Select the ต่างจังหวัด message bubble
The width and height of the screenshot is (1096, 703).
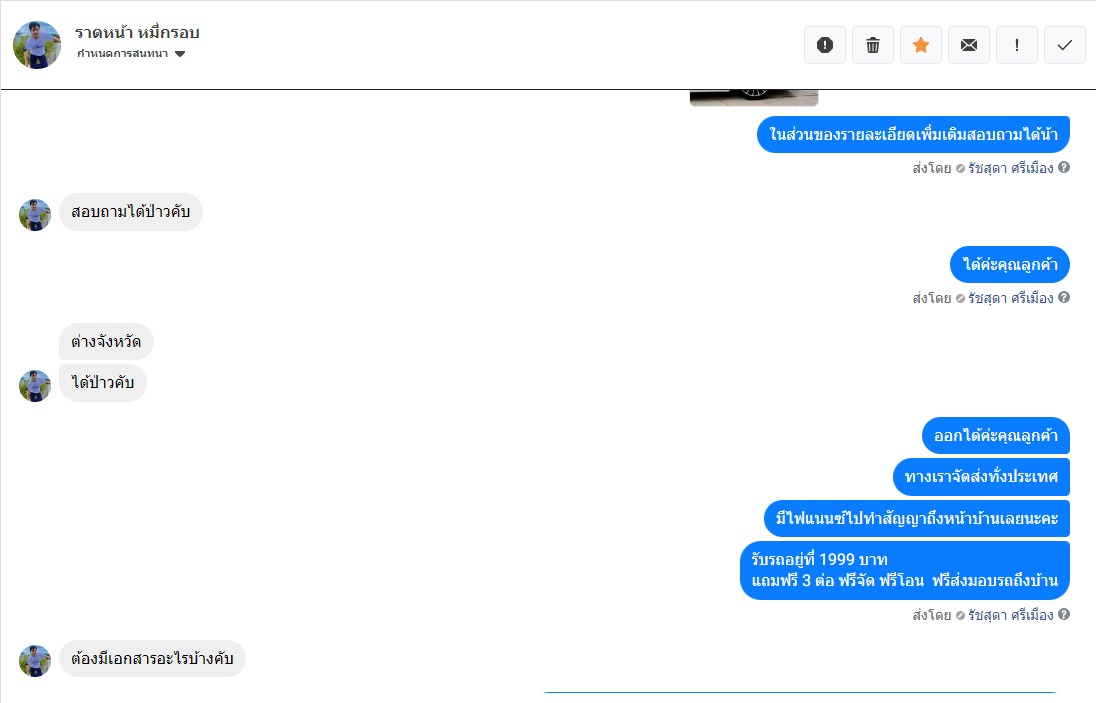[x=106, y=342]
